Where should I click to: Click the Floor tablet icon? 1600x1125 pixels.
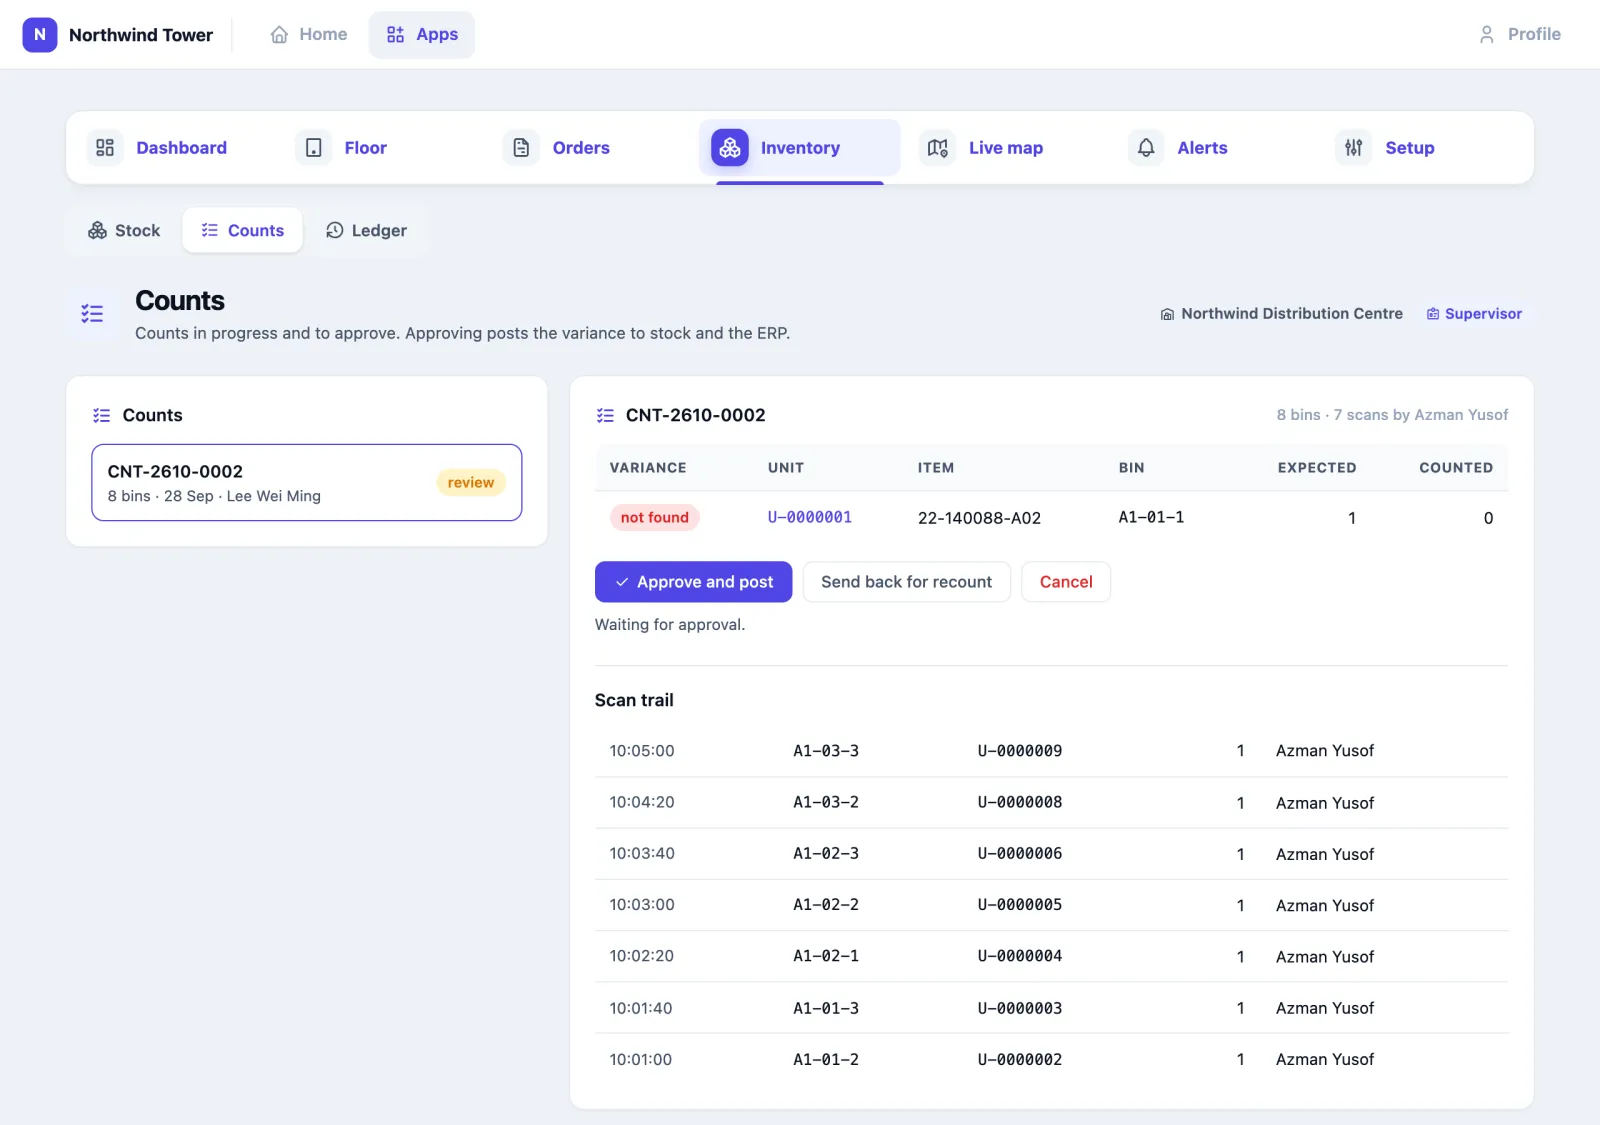tap(314, 148)
